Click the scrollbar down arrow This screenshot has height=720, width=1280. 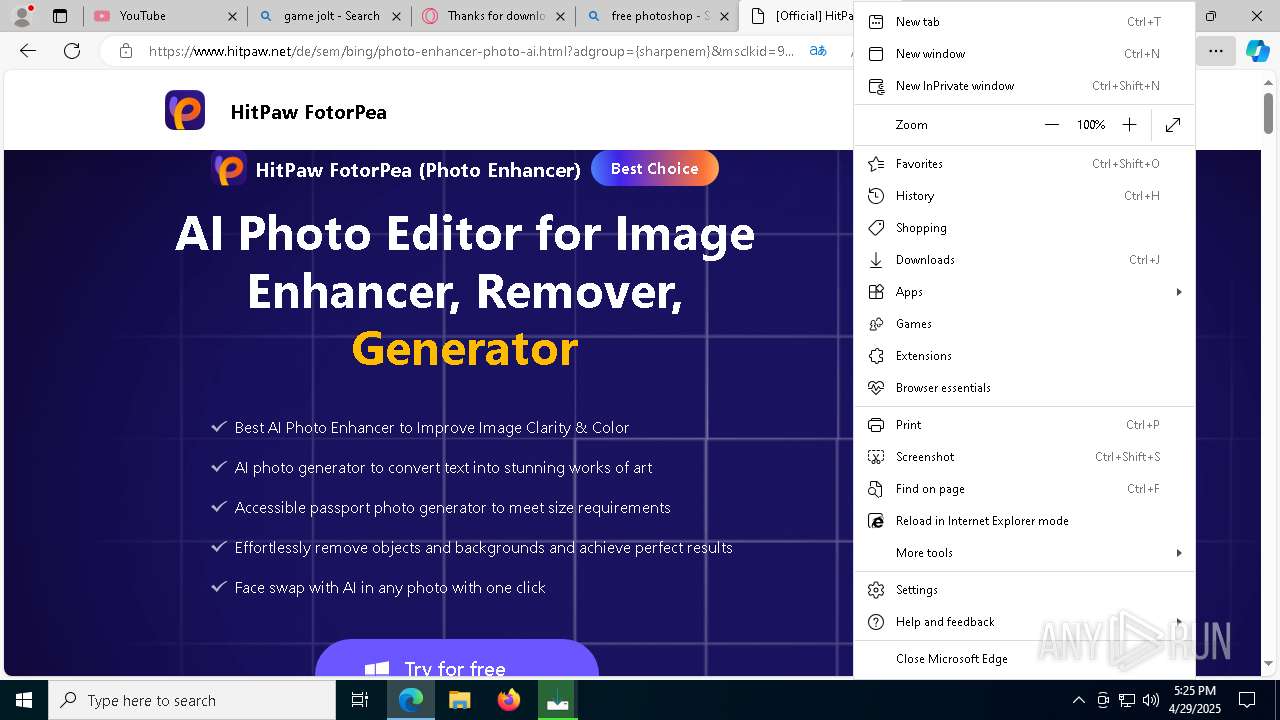(x=1268, y=663)
